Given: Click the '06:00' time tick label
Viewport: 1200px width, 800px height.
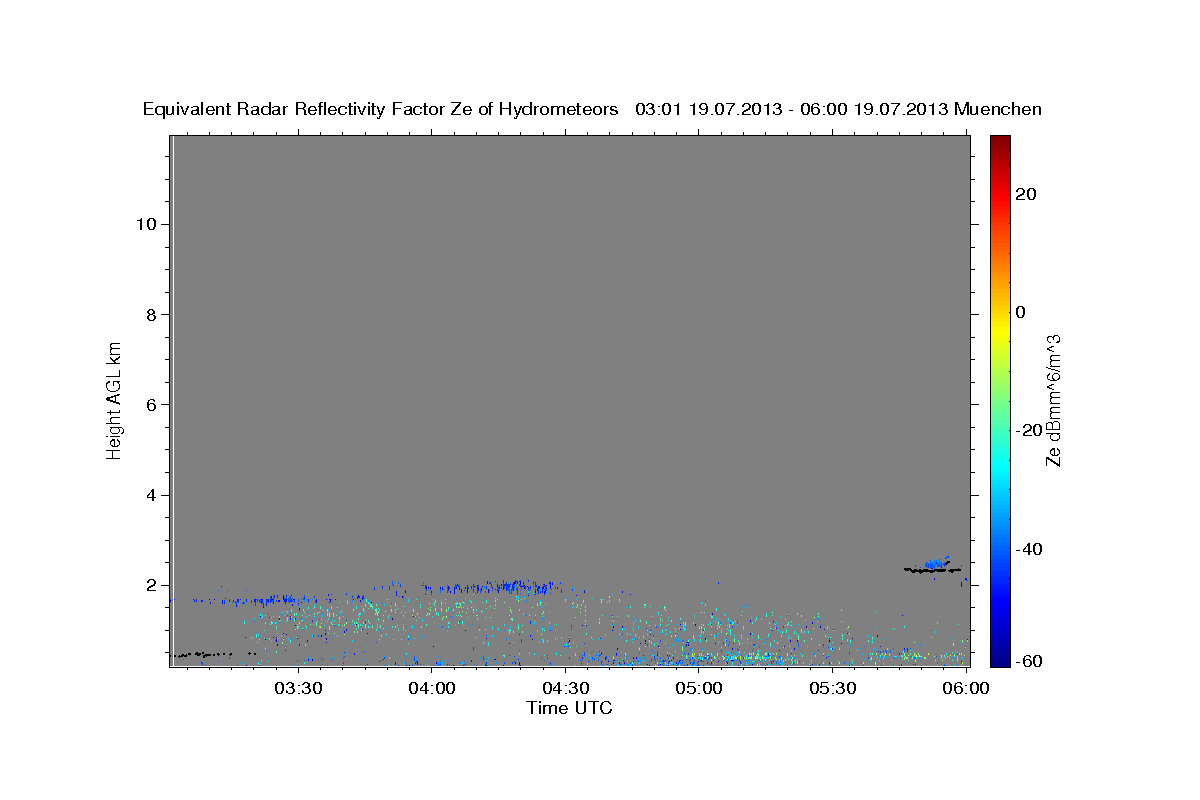Looking at the screenshot, I should point(967,688).
